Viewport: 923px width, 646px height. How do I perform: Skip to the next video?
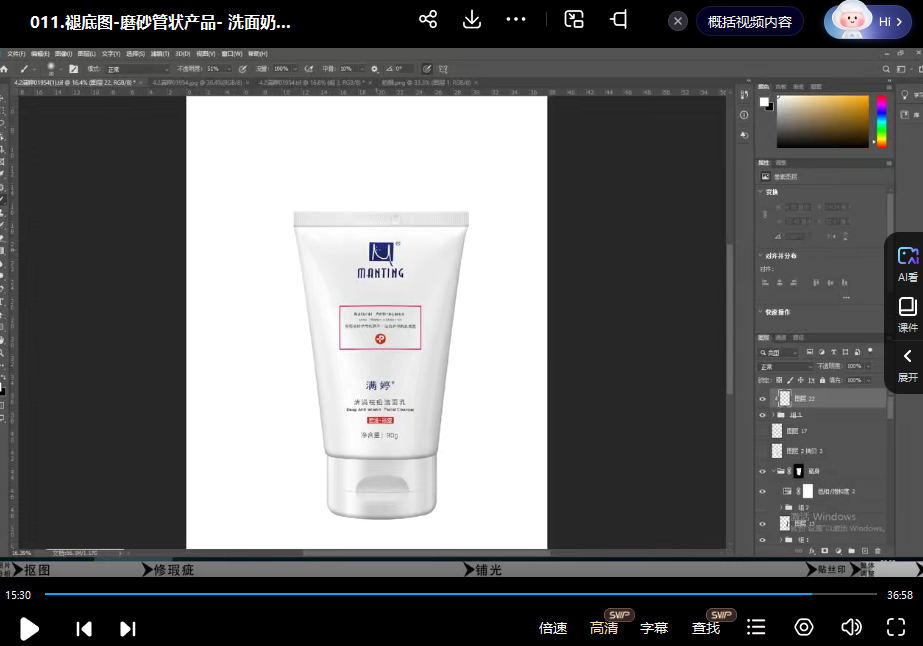coord(128,628)
